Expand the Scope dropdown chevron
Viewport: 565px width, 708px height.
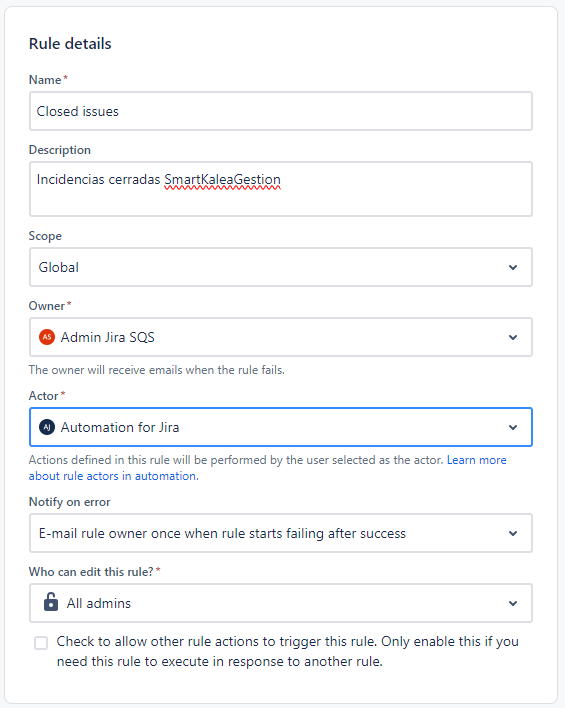513,267
